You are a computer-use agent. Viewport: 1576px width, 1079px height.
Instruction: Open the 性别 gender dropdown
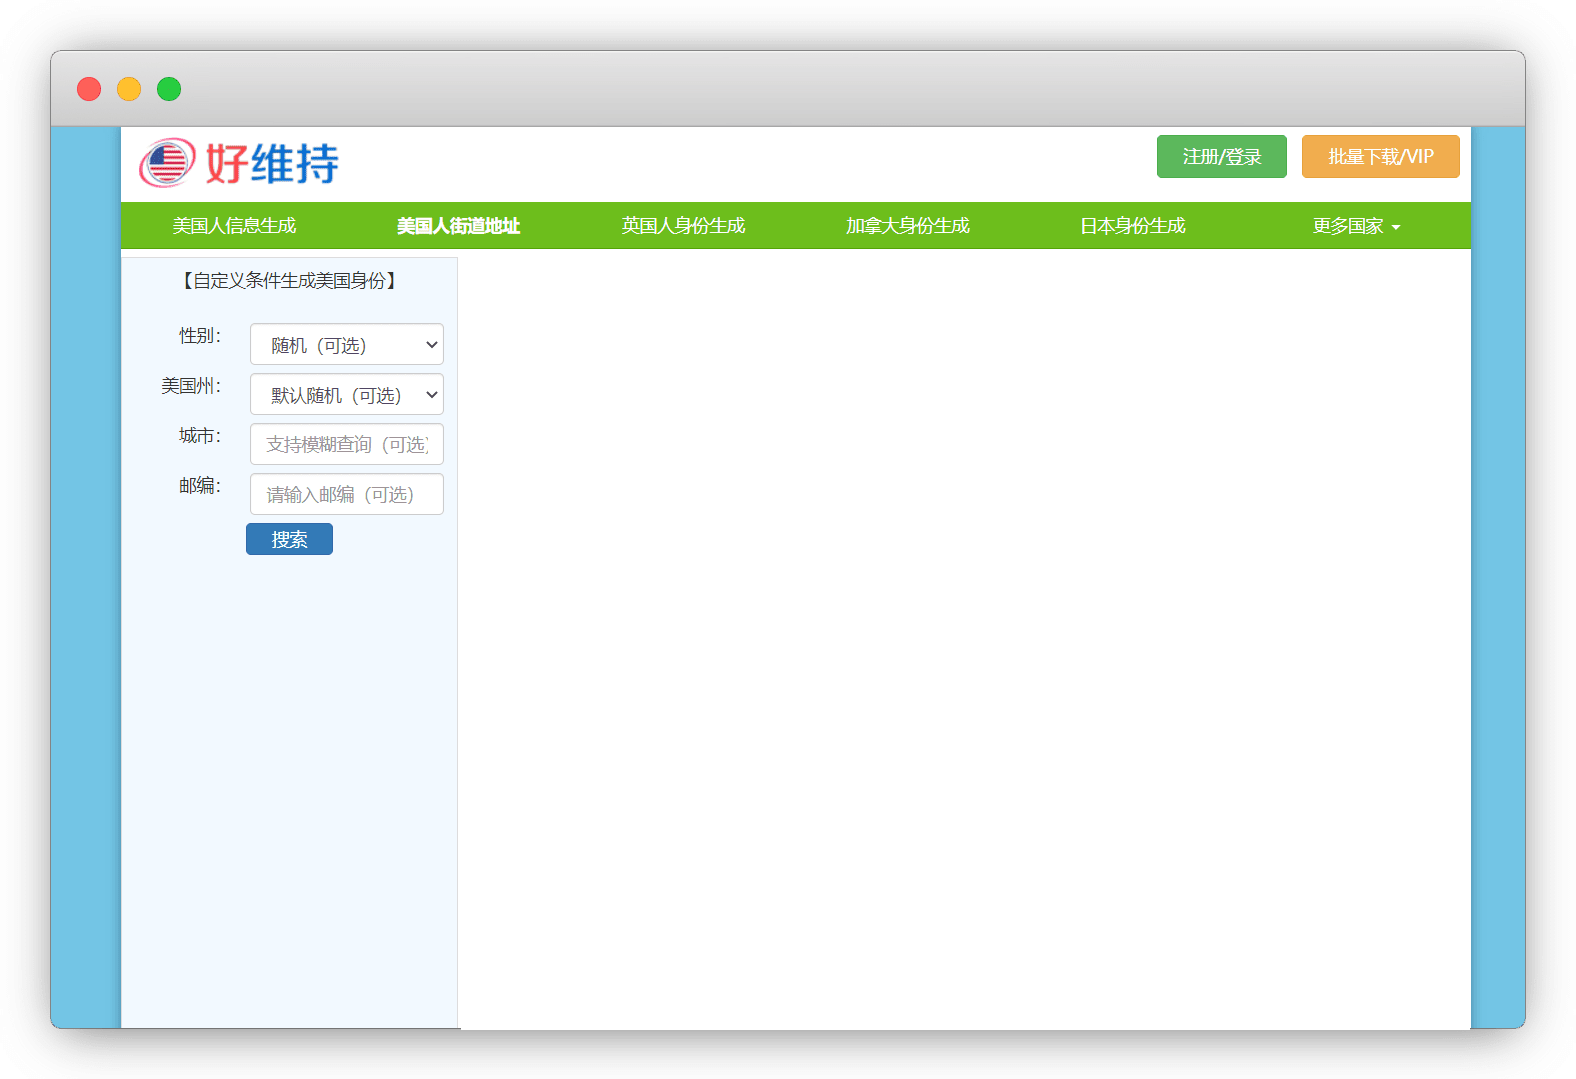(346, 345)
